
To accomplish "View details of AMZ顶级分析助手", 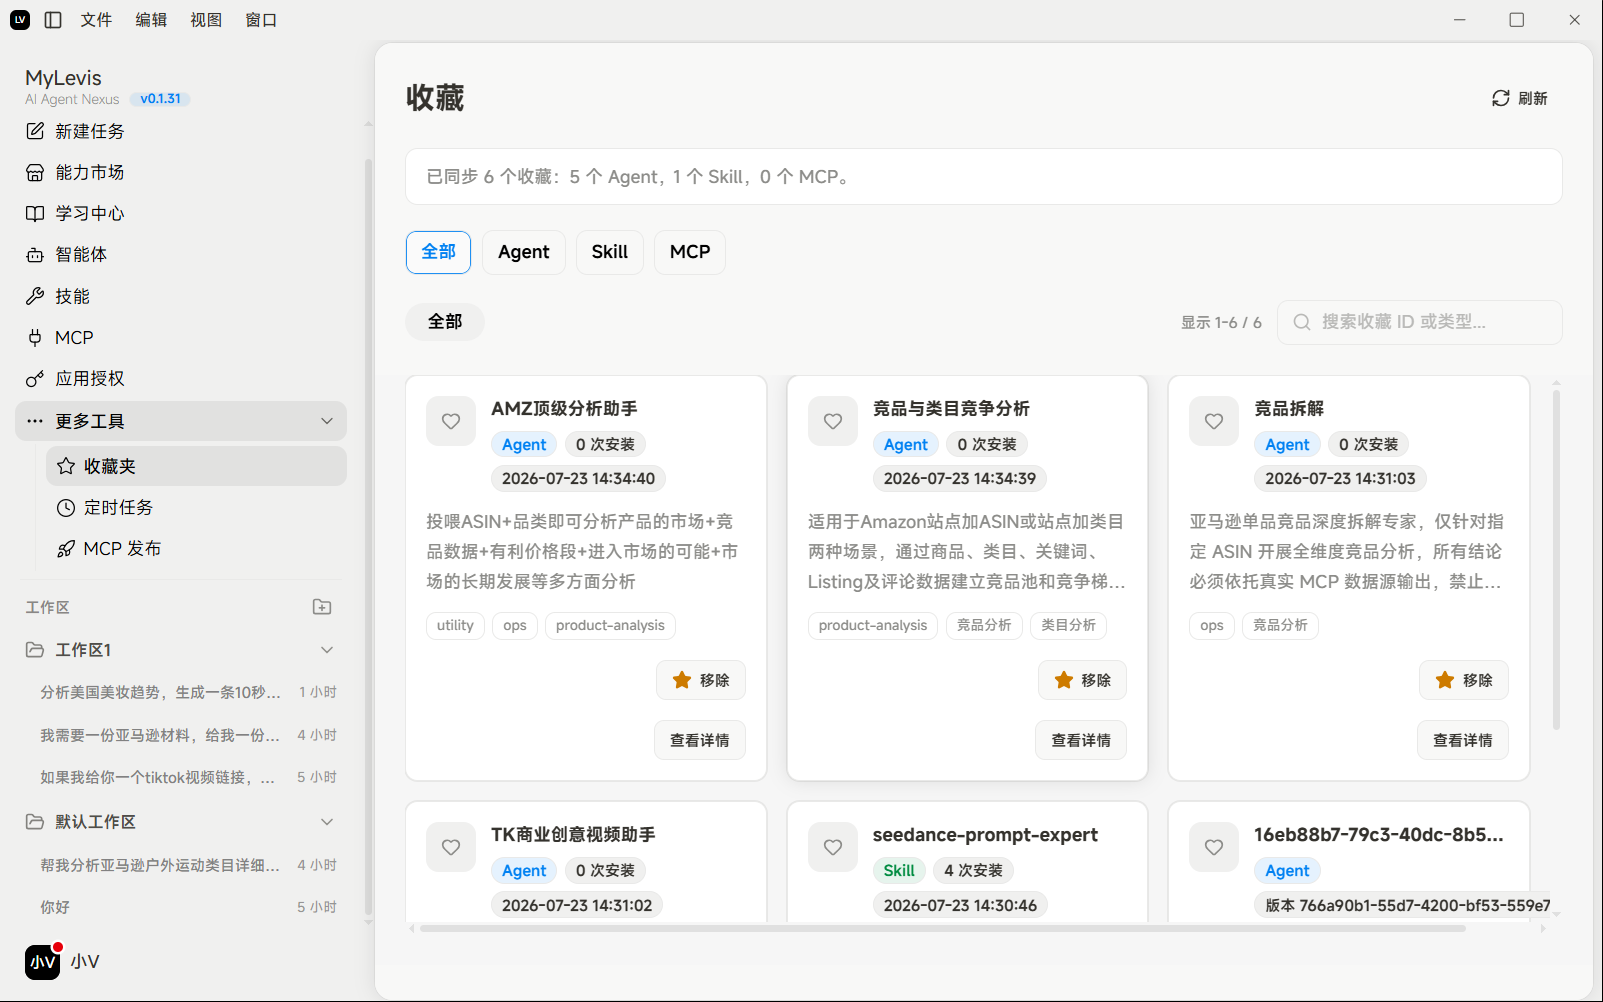I will point(700,740).
